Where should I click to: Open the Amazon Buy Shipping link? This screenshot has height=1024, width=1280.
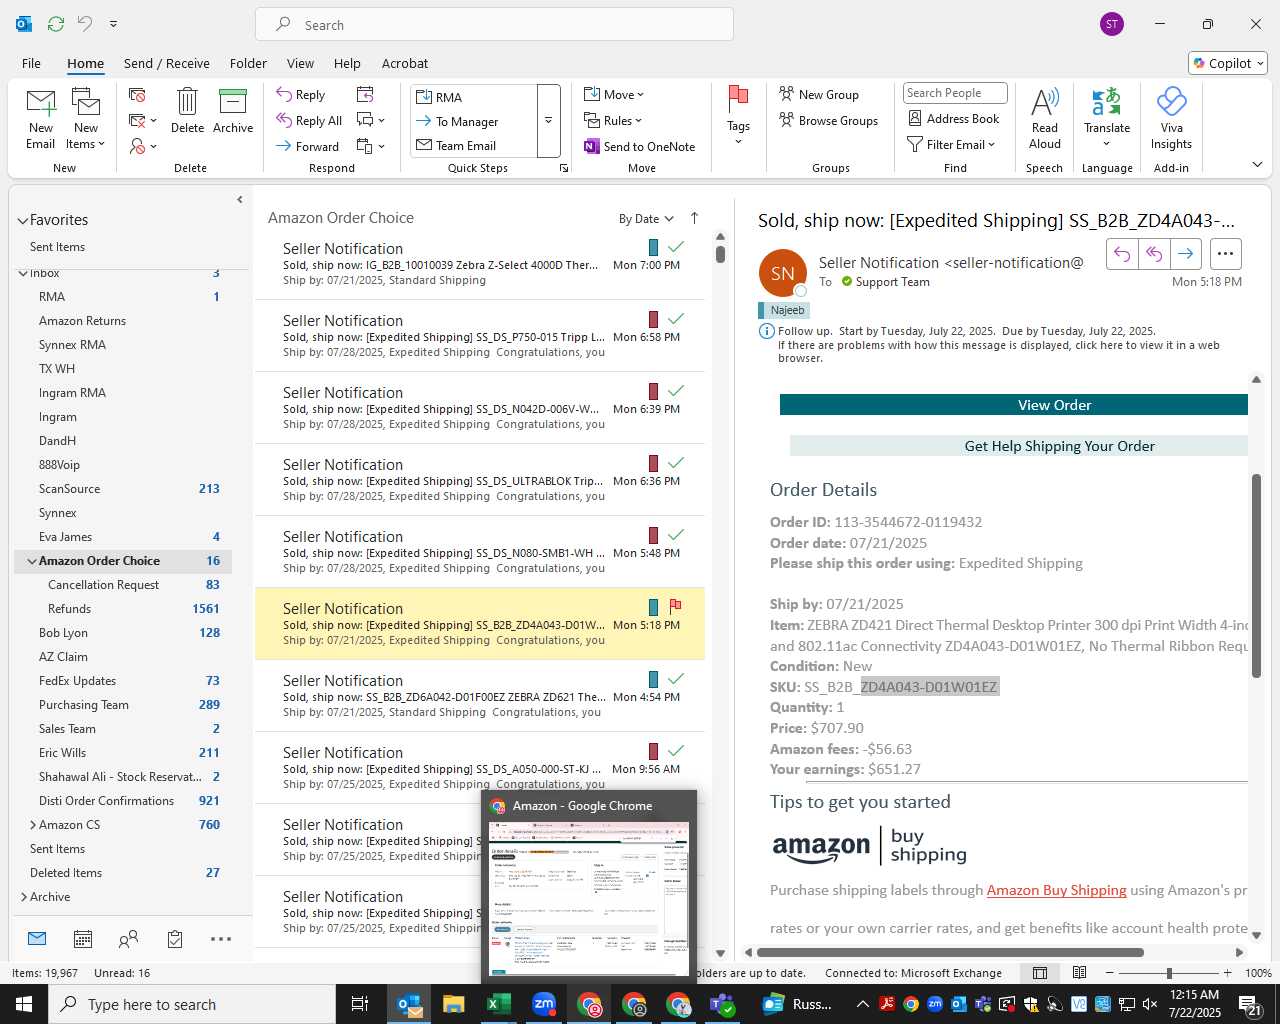[x=1056, y=890]
